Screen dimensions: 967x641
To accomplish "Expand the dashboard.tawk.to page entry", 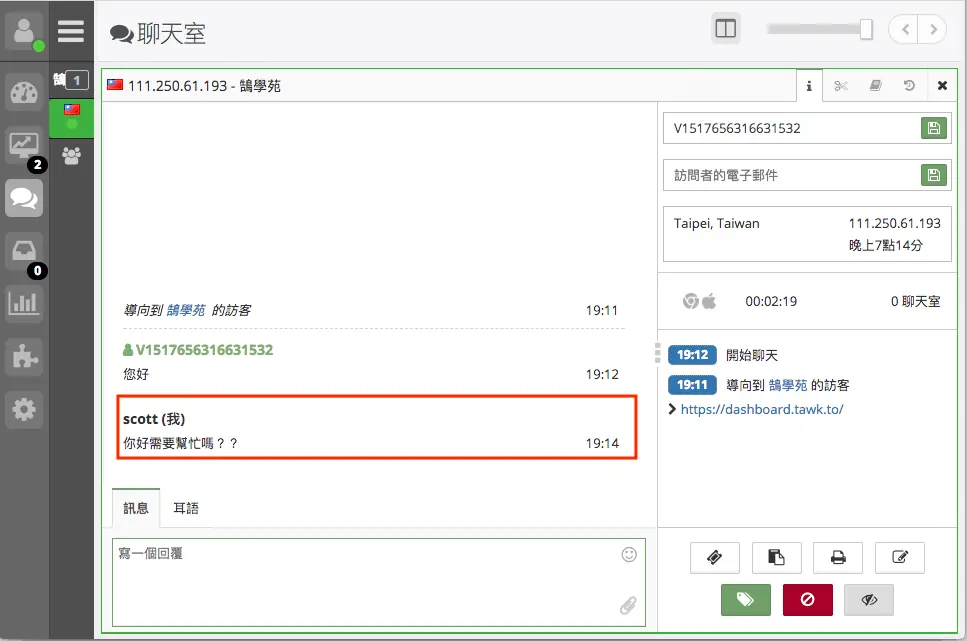I will pos(672,409).
